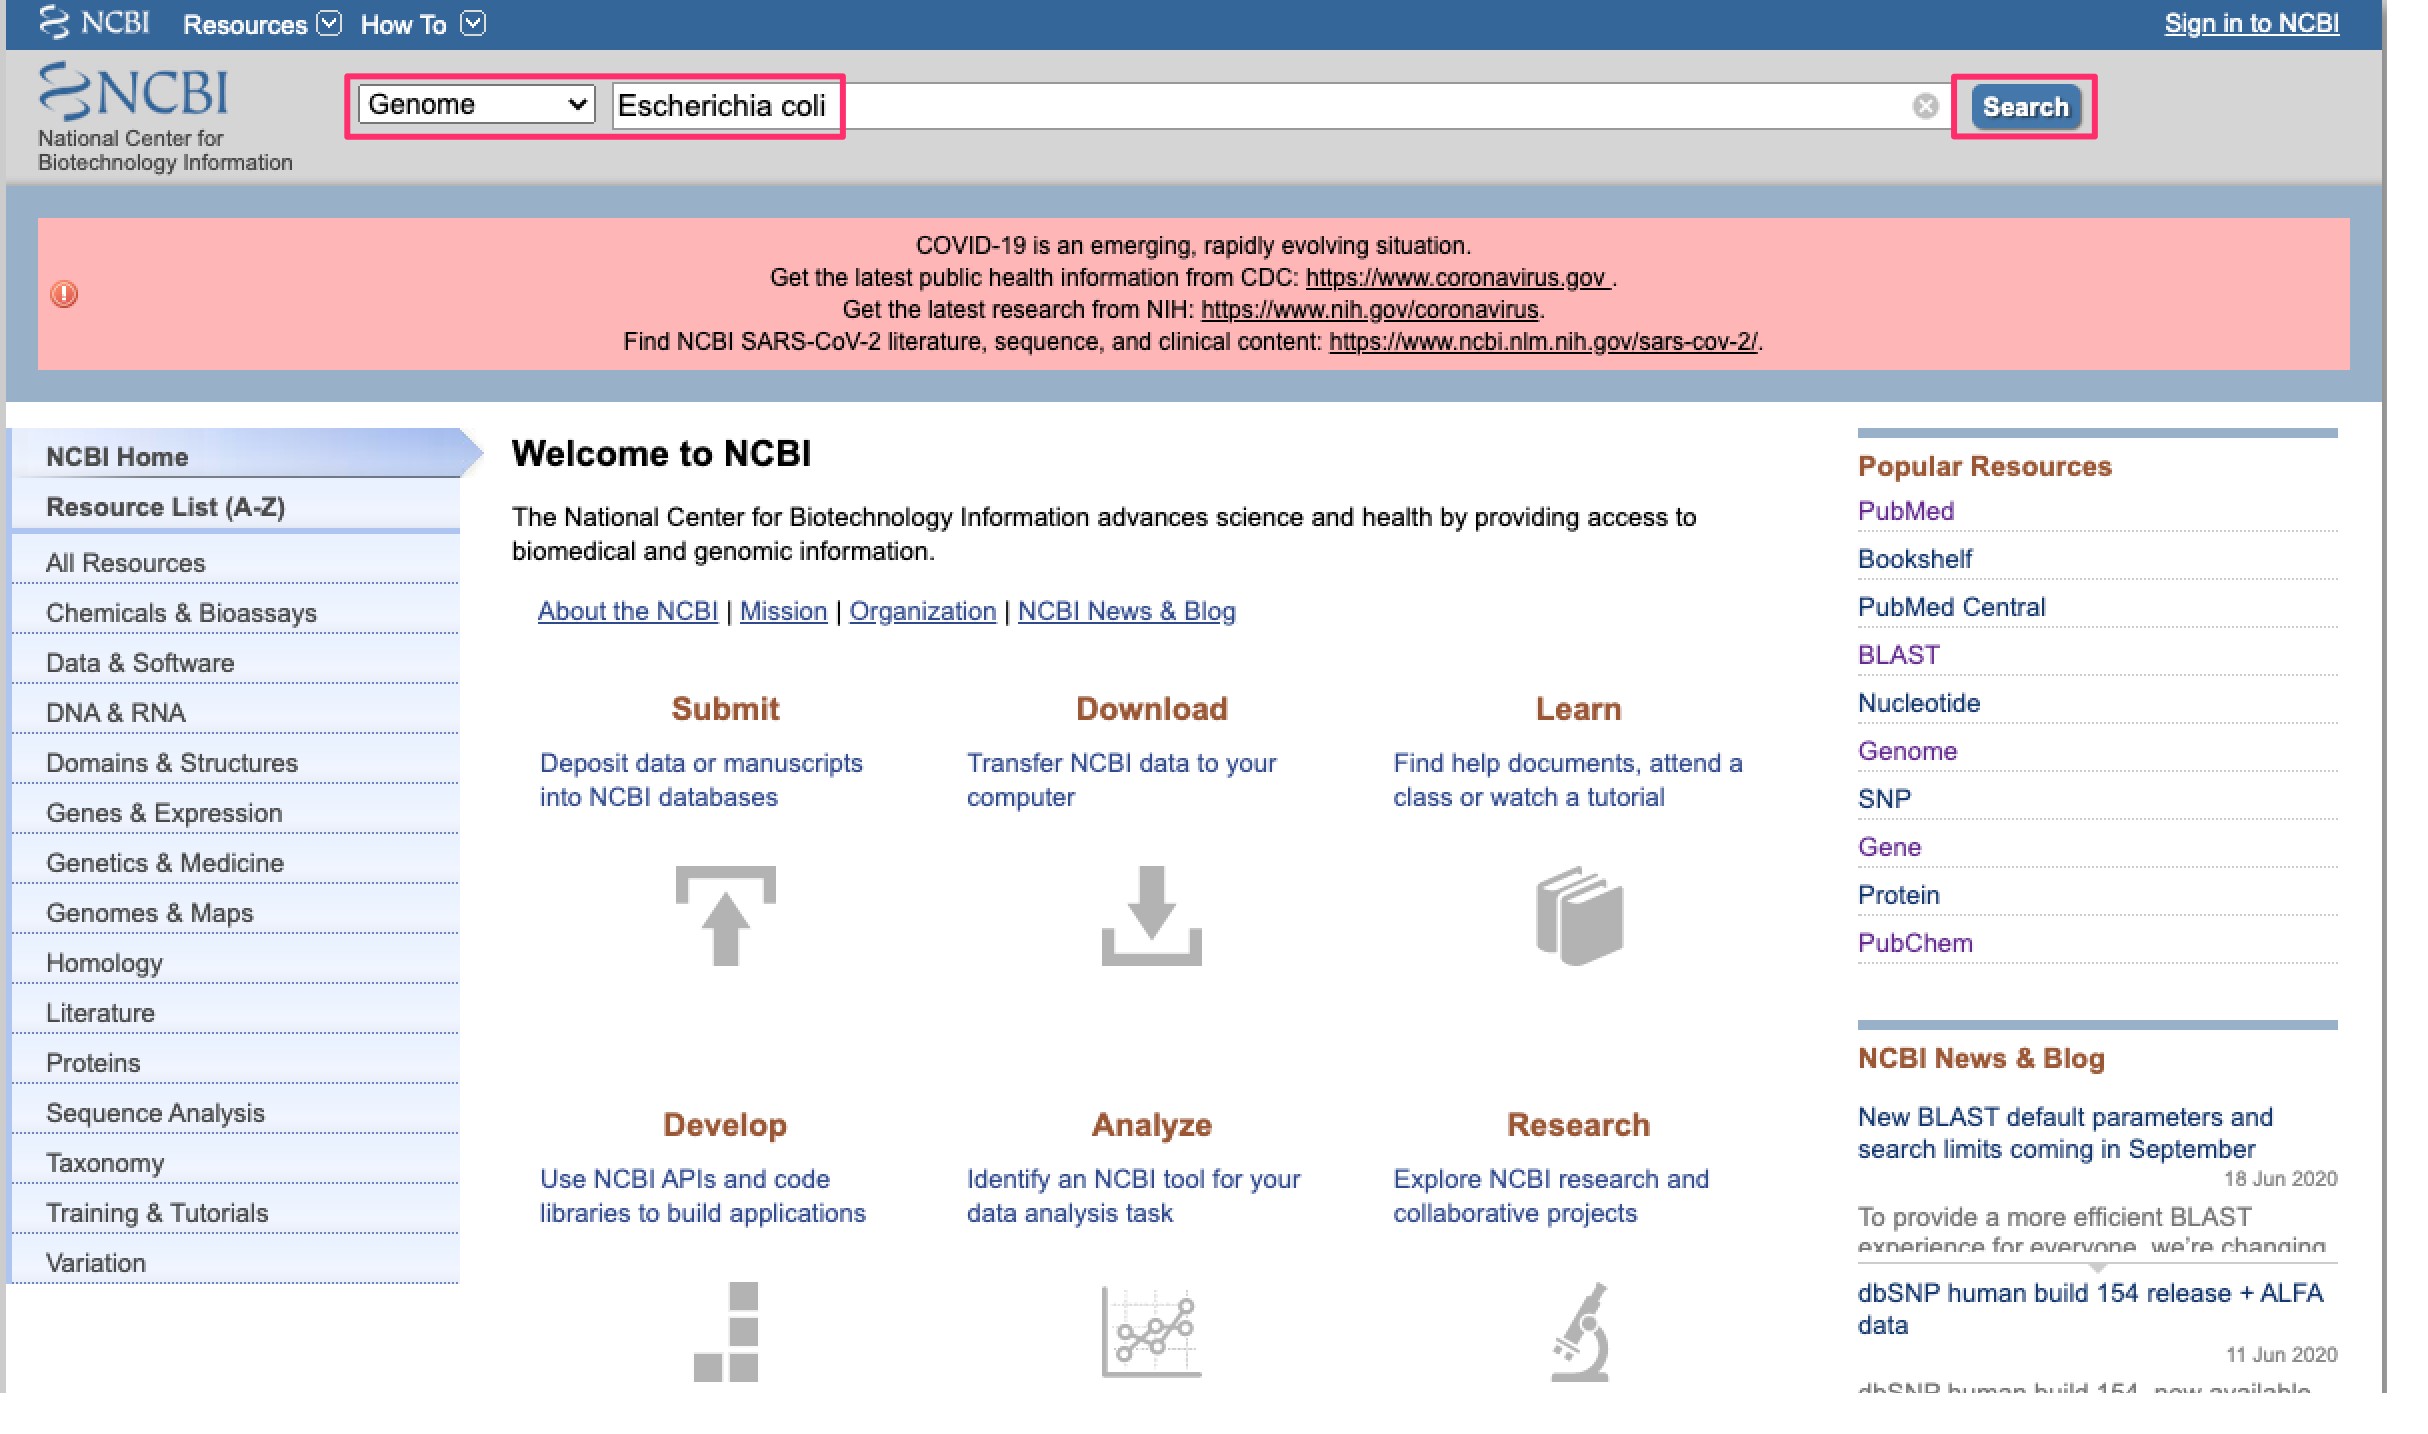Click the Learn books icon
2428x1434 pixels.
pyautogui.click(x=1579, y=916)
